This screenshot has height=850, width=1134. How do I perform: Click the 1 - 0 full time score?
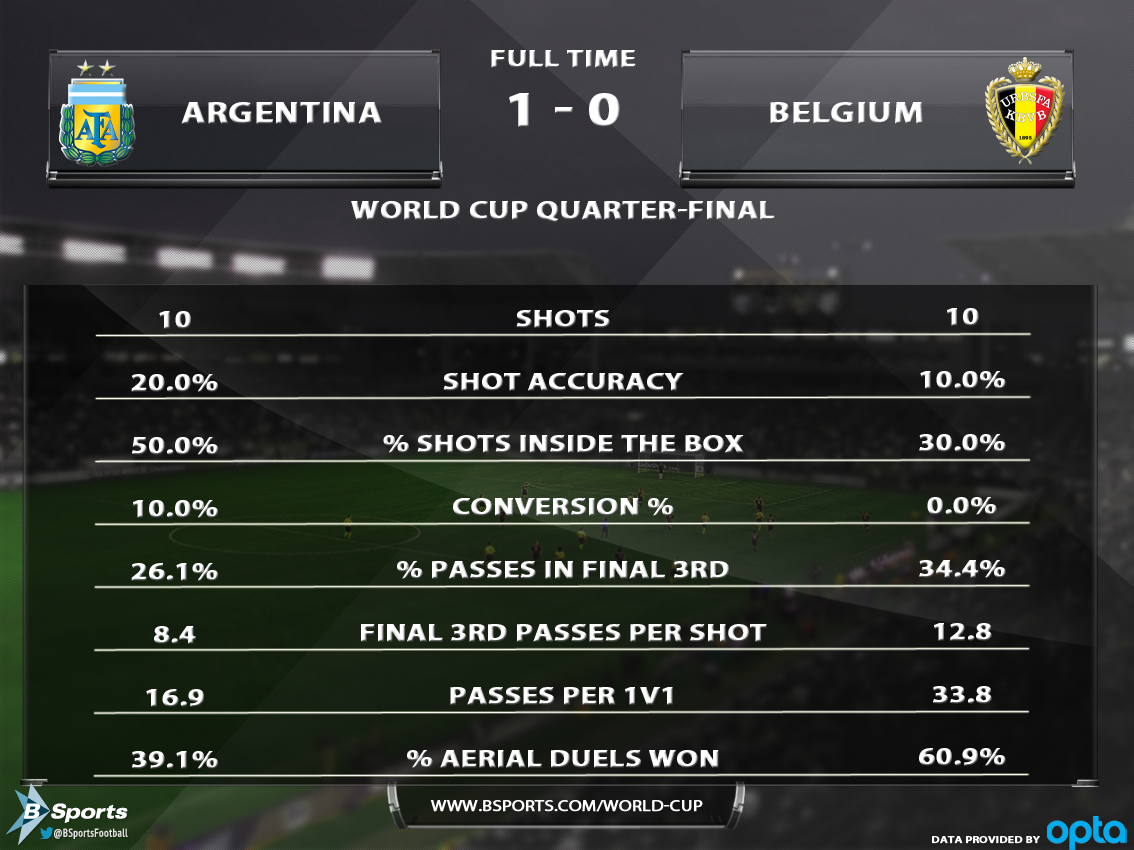pyautogui.click(x=563, y=110)
